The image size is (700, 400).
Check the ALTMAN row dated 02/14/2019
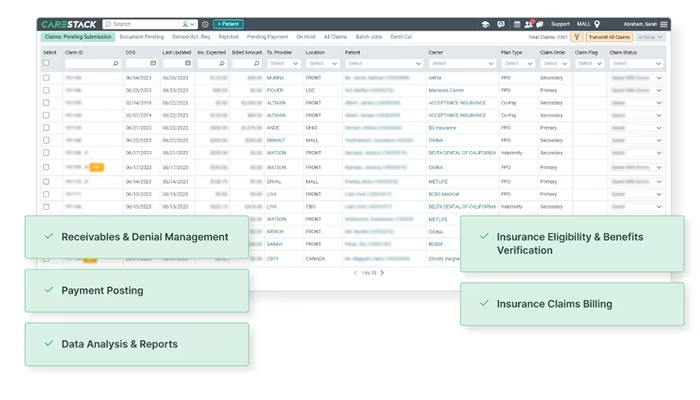pyautogui.click(x=46, y=103)
